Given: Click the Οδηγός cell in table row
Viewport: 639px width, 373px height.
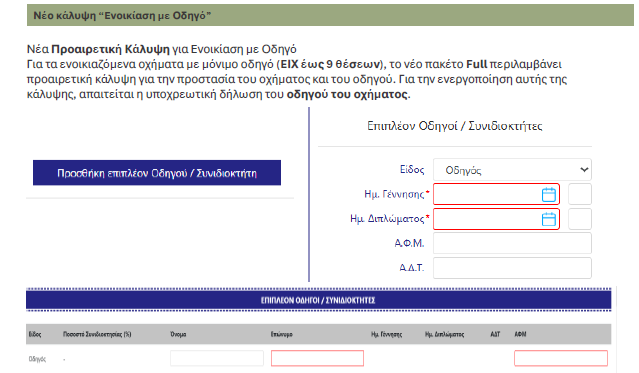Looking at the screenshot, I should 37,359.
